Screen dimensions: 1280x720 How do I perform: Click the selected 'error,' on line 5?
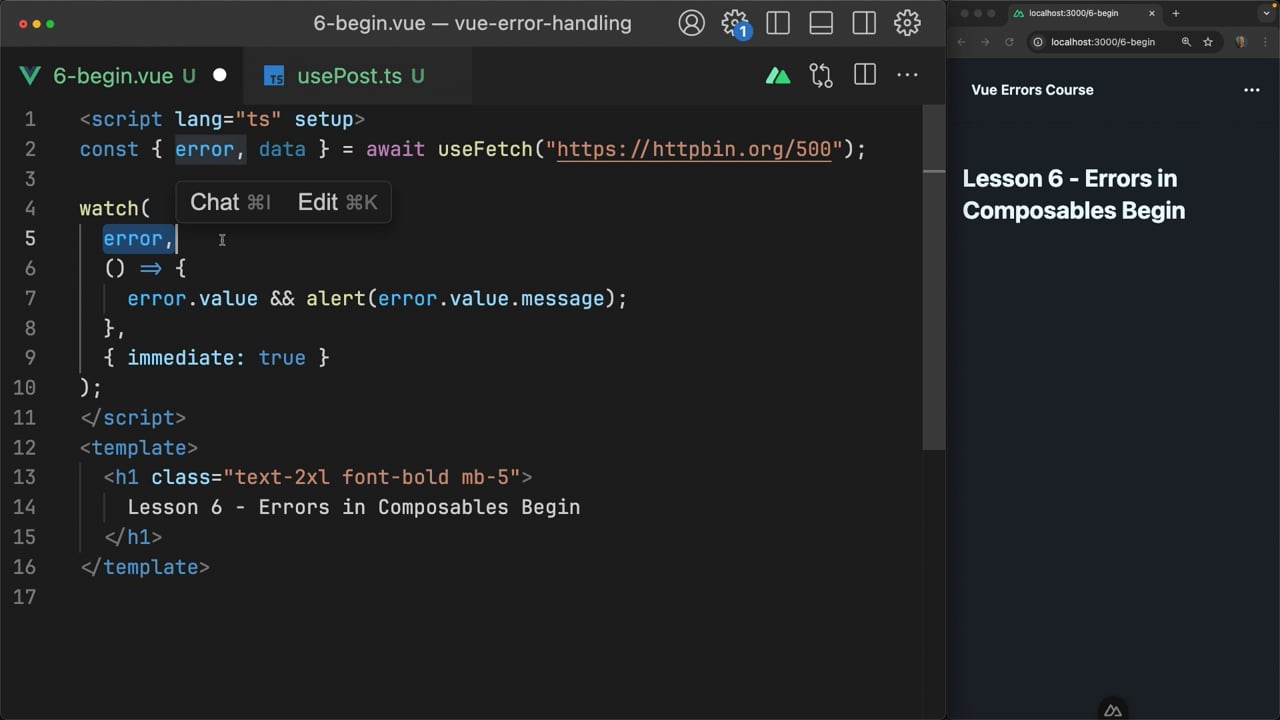click(139, 238)
